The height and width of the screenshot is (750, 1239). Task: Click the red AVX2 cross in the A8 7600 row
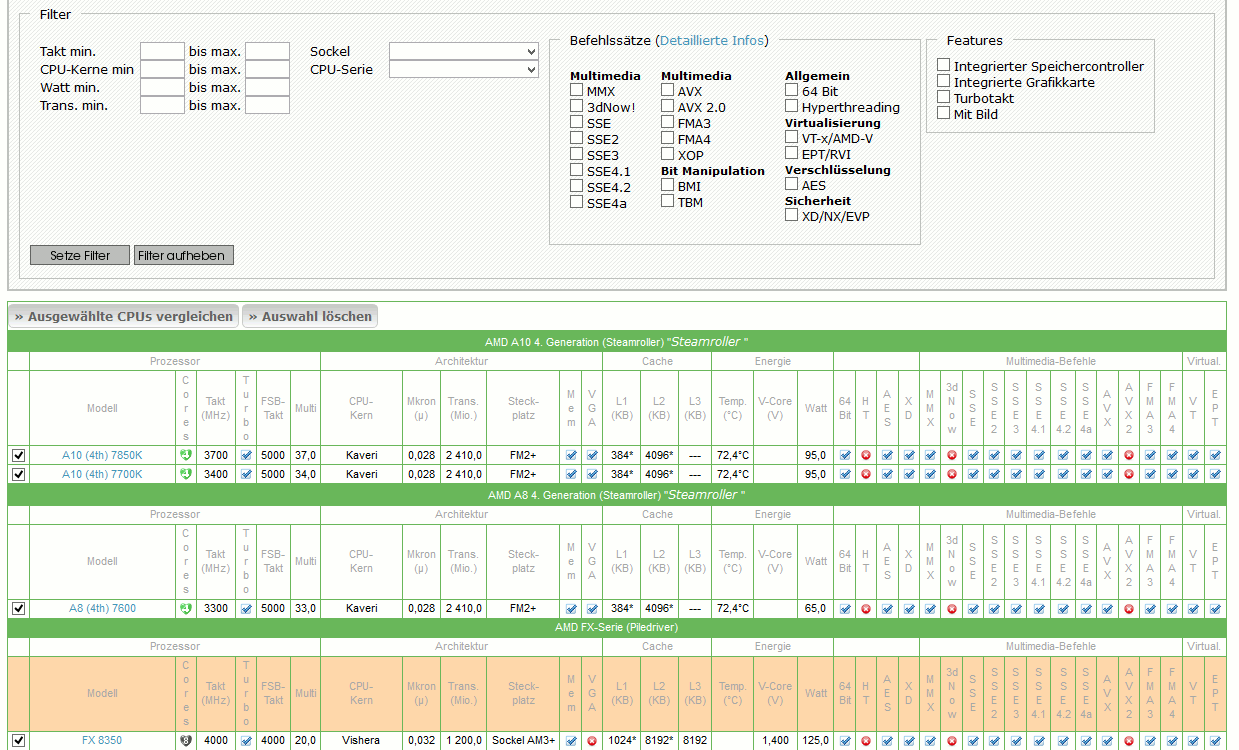pos(1129,608)
